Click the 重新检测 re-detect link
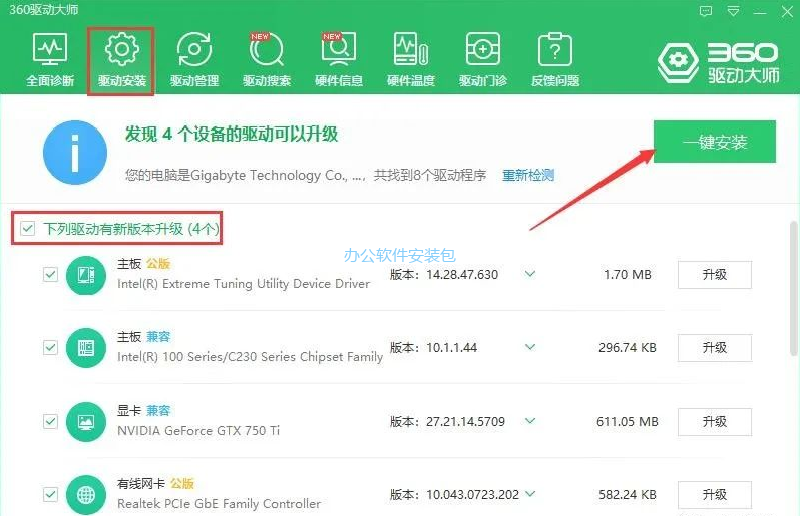This screenshot has height=516, width=800. coord(528,176)
